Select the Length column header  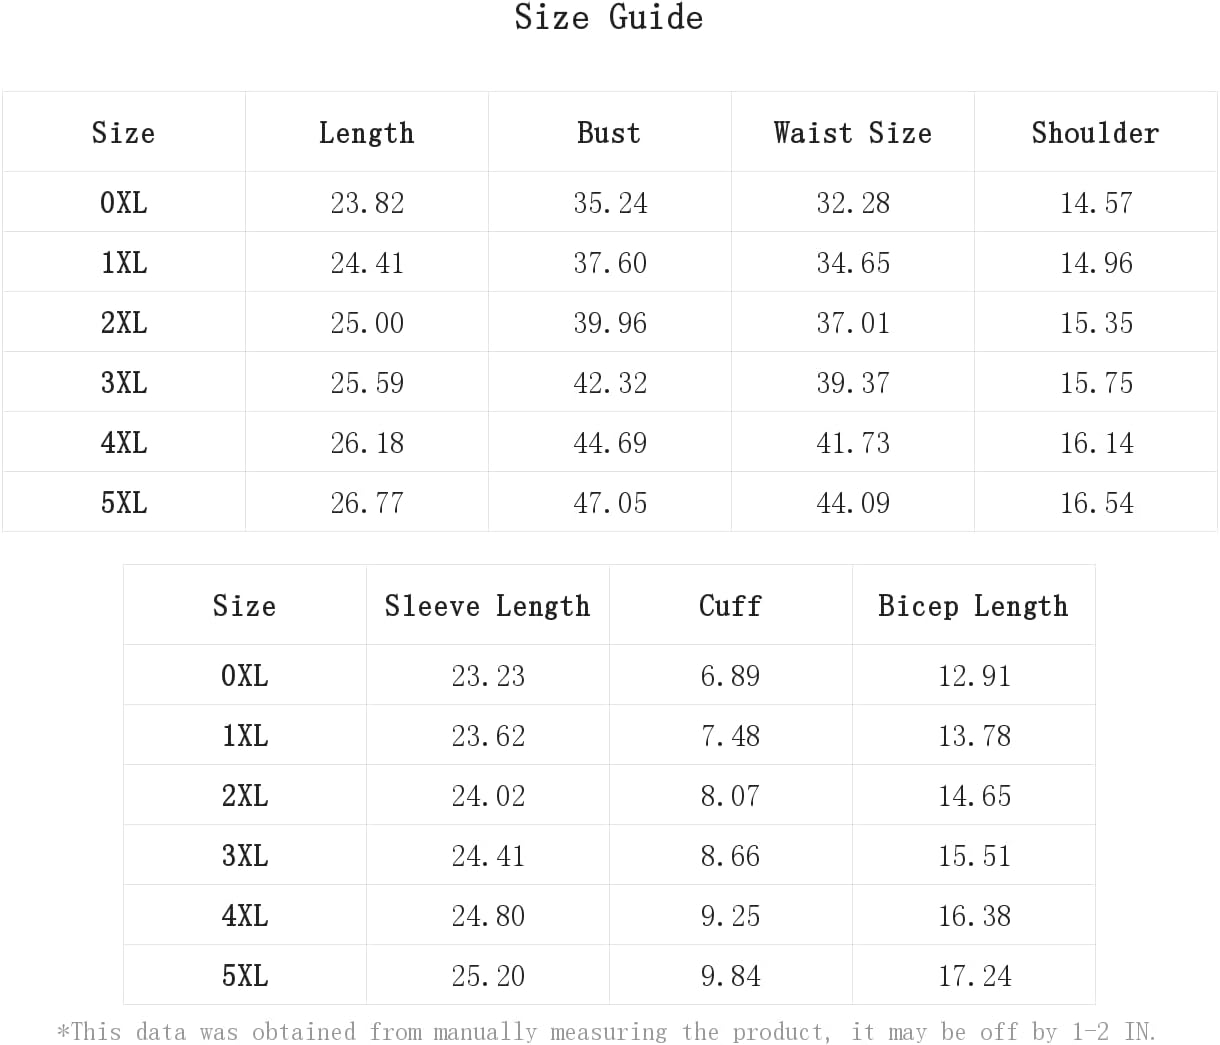coord(366,133)
